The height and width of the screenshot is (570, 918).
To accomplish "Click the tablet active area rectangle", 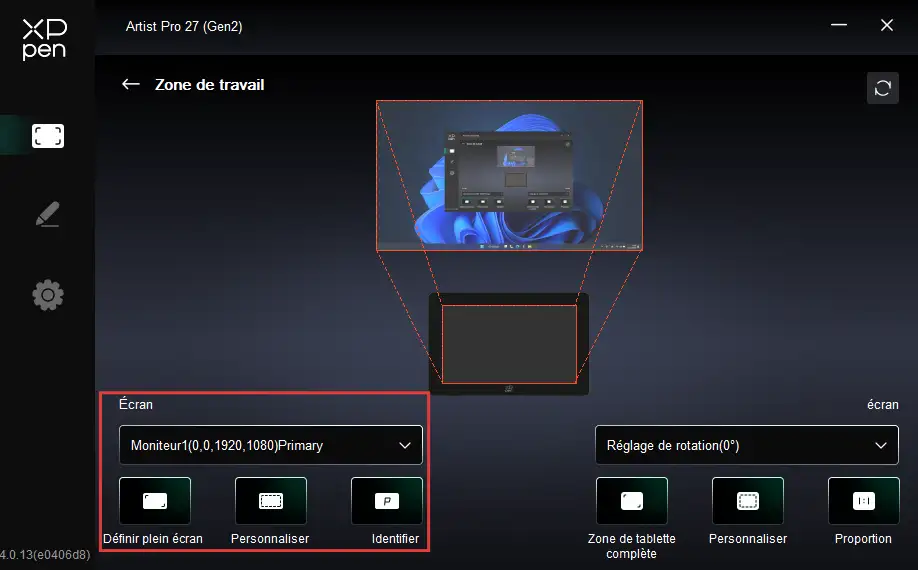I will [x=509, y=344].
